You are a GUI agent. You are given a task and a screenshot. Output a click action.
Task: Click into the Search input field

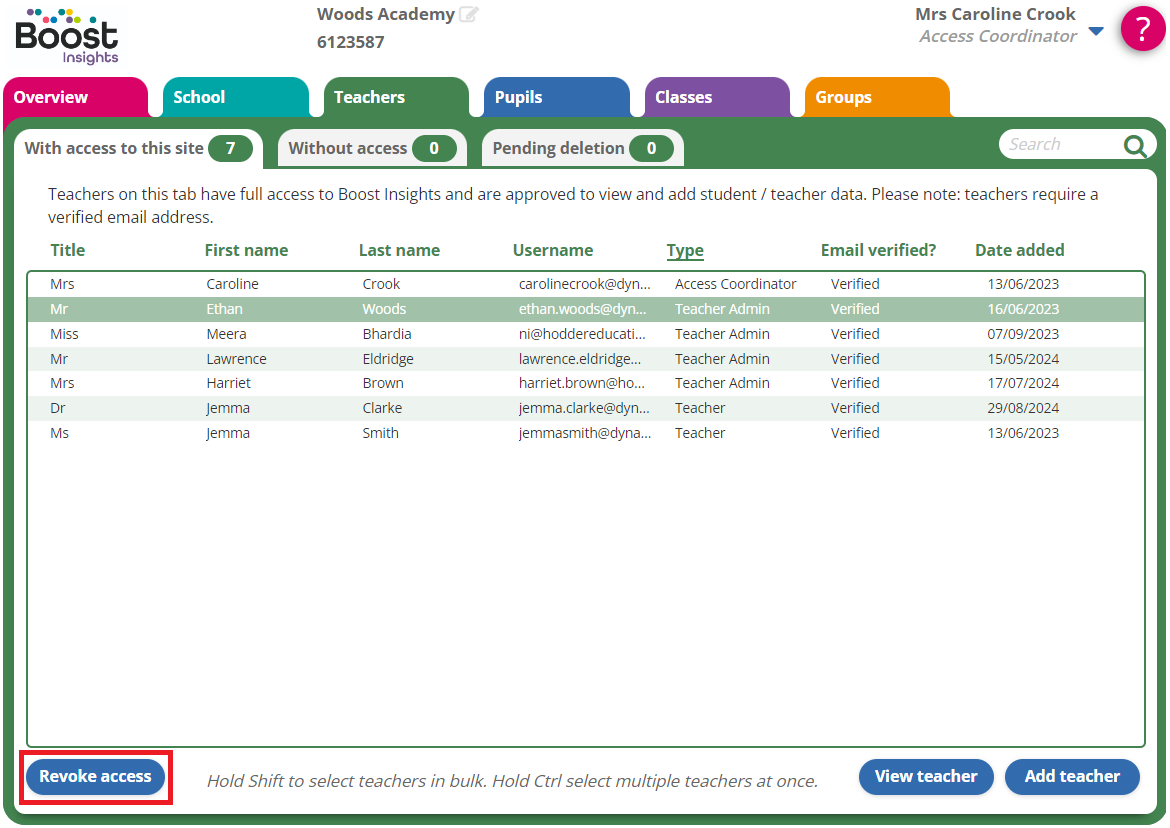click(1060, 145)
